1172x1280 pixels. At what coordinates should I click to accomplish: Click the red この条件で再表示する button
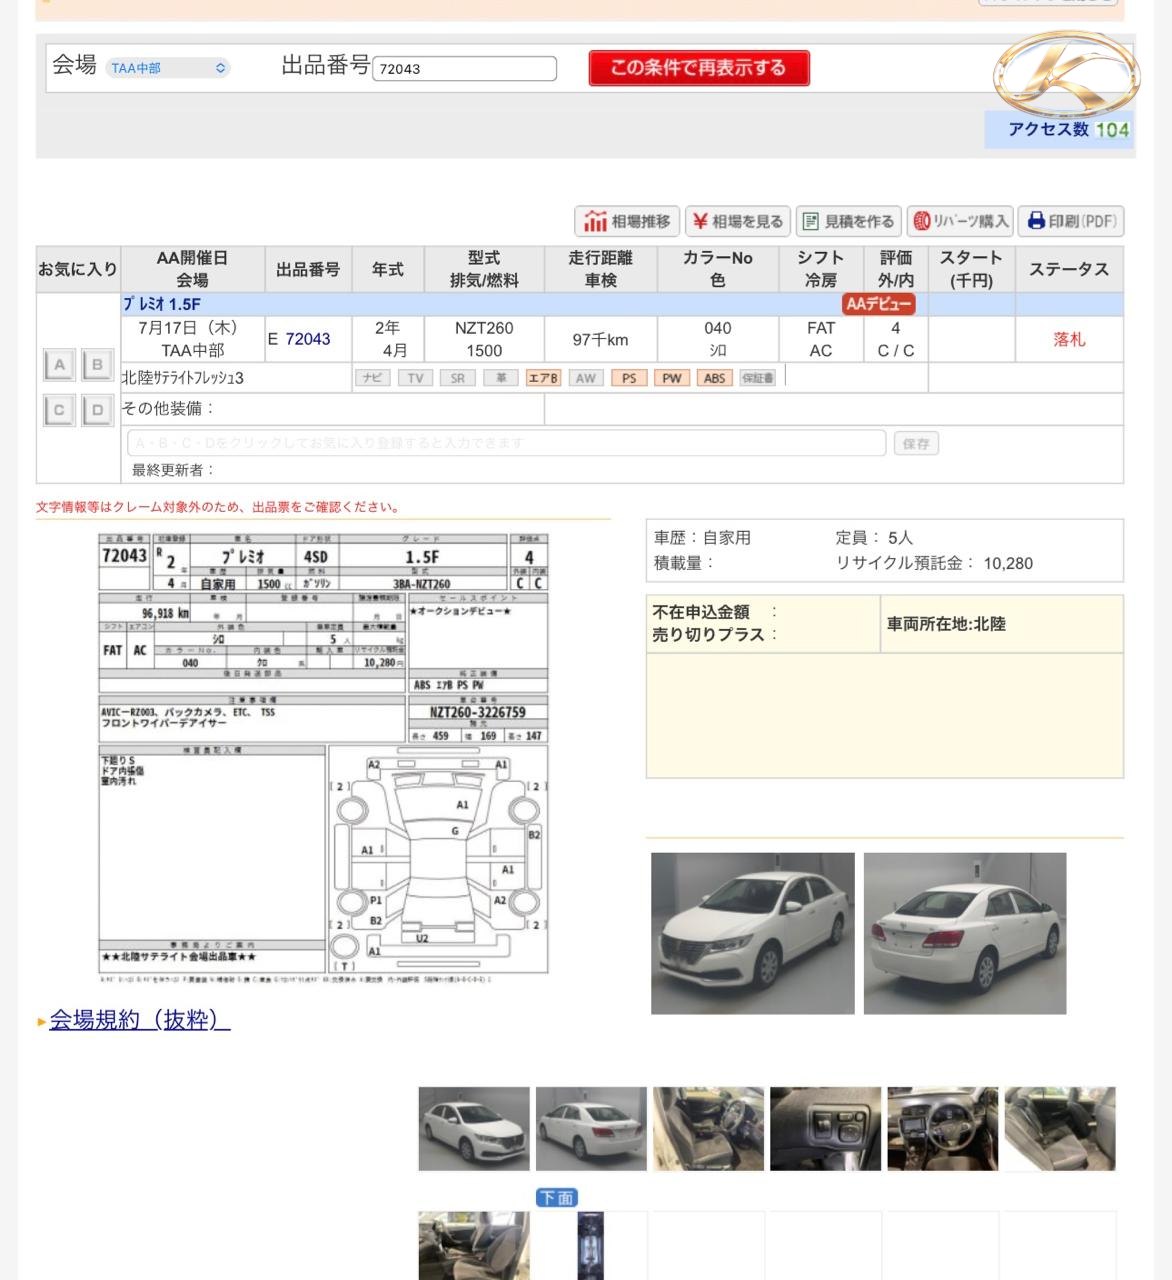pyautogui.click(x=699, y=68)
